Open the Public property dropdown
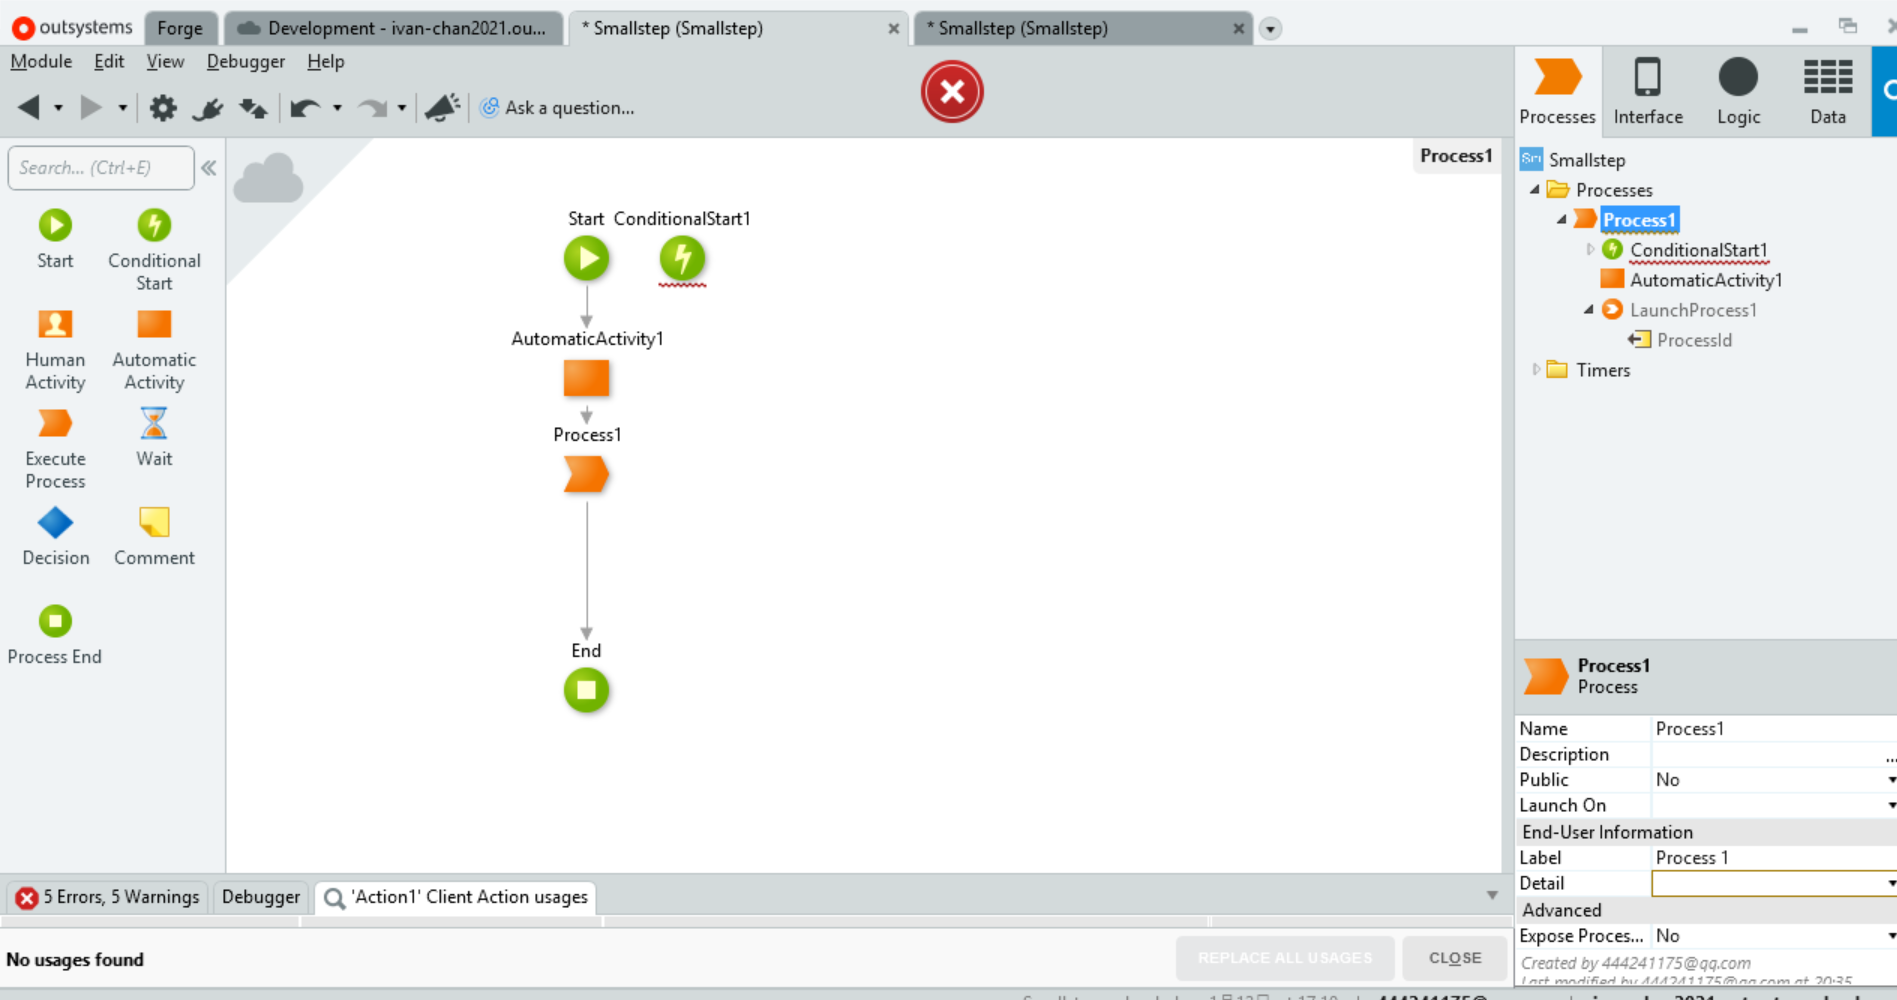This screenshot has height=1000, width=1897. point(1890,780)
